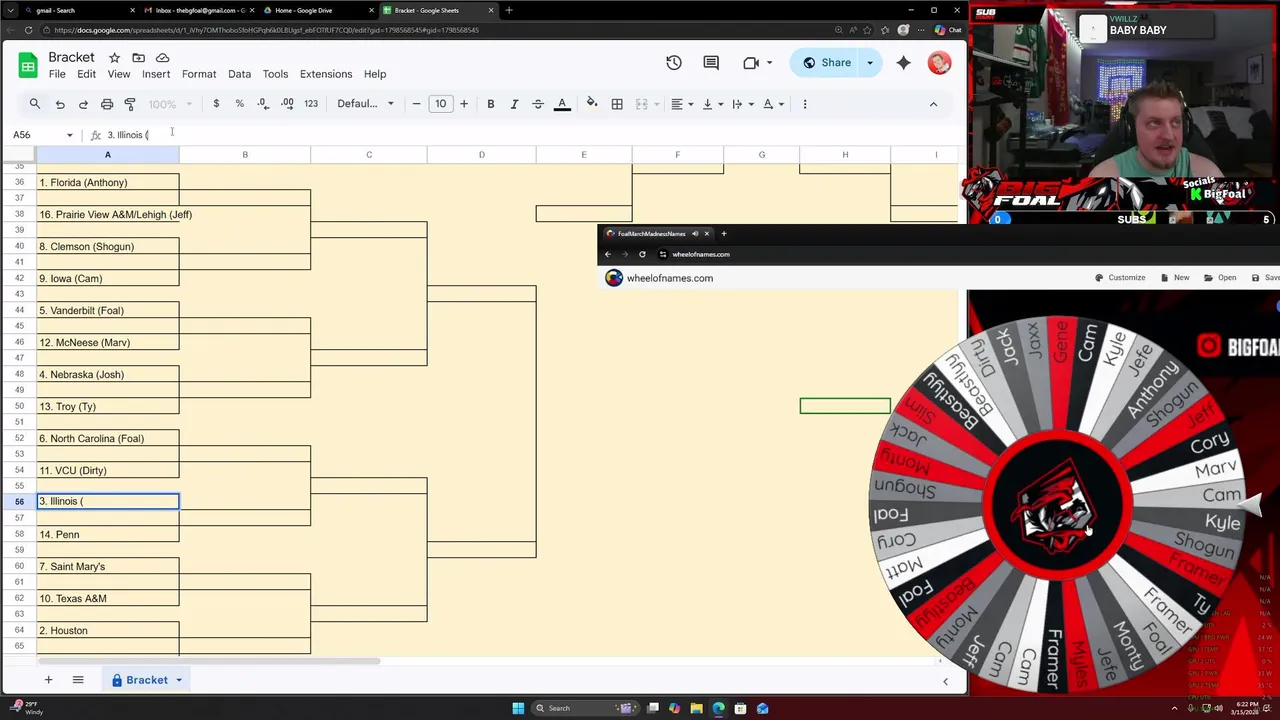
Task: Open the text color picker
Action: 562,104
